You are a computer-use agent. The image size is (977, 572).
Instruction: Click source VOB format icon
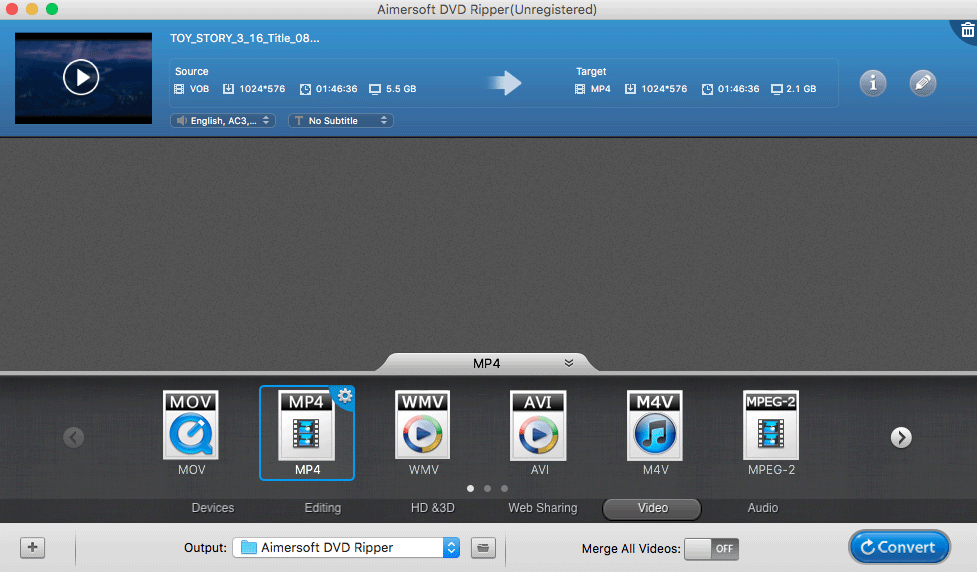click(x=179, y=89)
